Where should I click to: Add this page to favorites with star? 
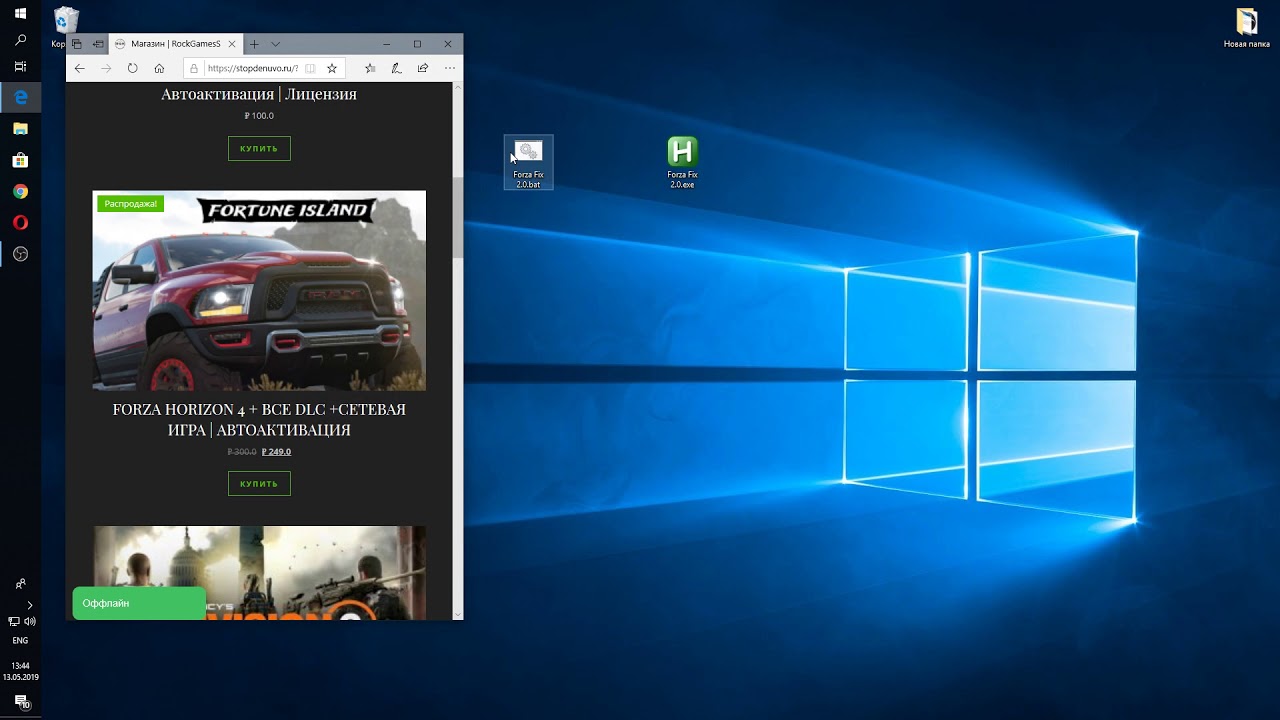point(332,69)
